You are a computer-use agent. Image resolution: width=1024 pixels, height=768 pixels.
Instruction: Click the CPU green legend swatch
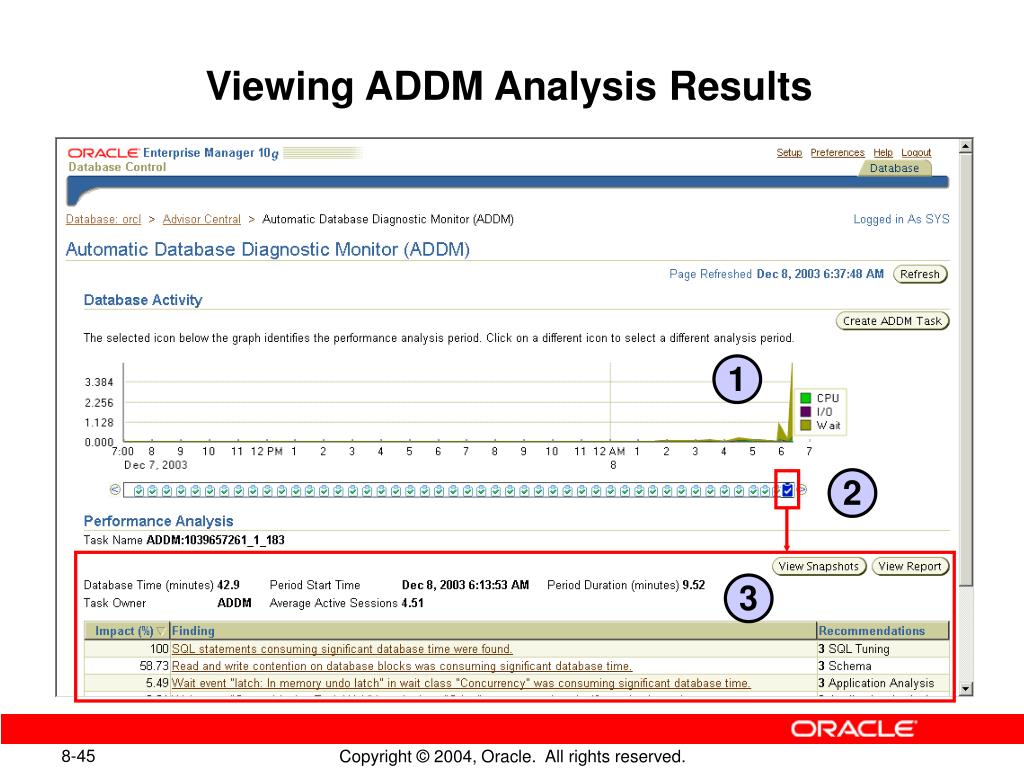point(806,398)
